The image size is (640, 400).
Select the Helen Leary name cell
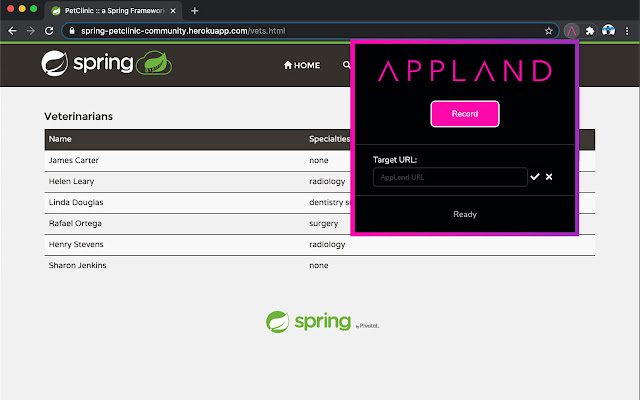(71, 181)
